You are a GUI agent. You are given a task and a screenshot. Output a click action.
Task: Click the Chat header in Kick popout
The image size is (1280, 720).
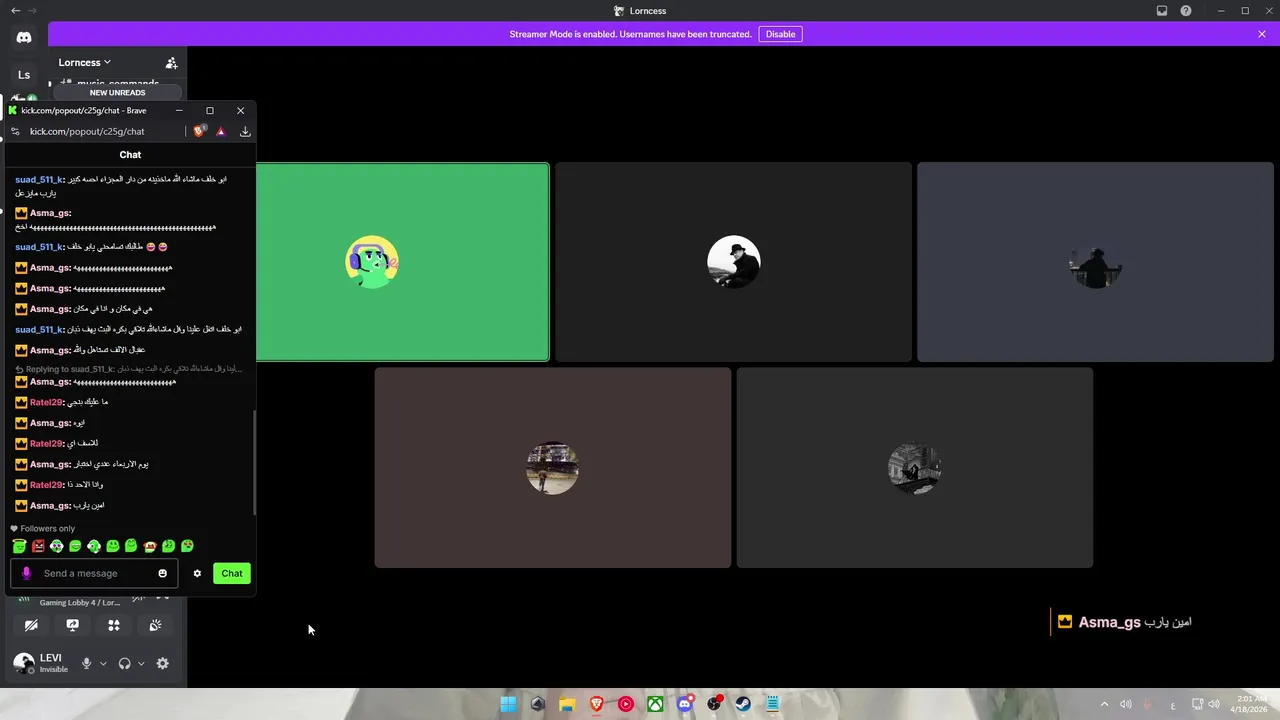[130, 155]
